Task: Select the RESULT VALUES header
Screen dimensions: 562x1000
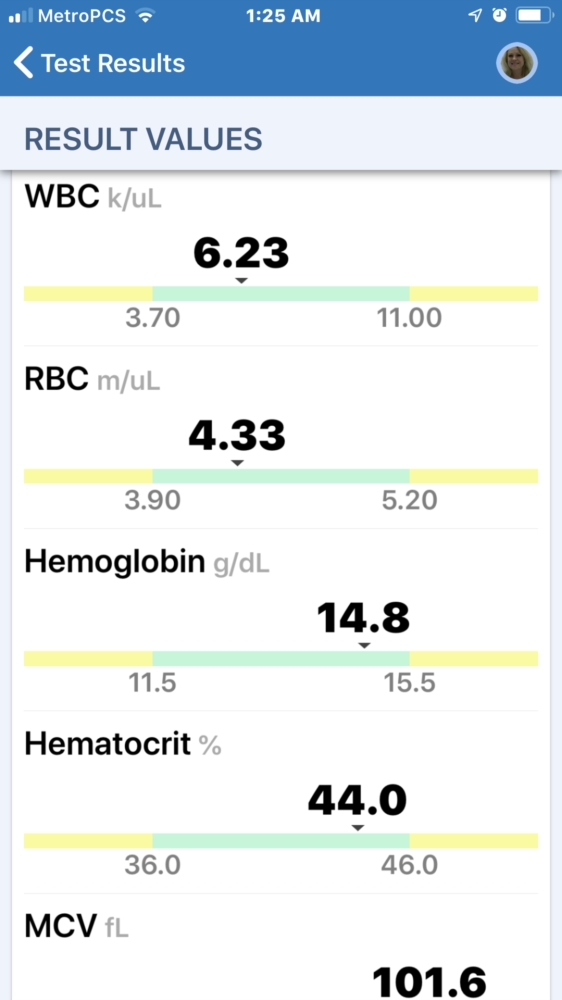Action: pos(144,139)
